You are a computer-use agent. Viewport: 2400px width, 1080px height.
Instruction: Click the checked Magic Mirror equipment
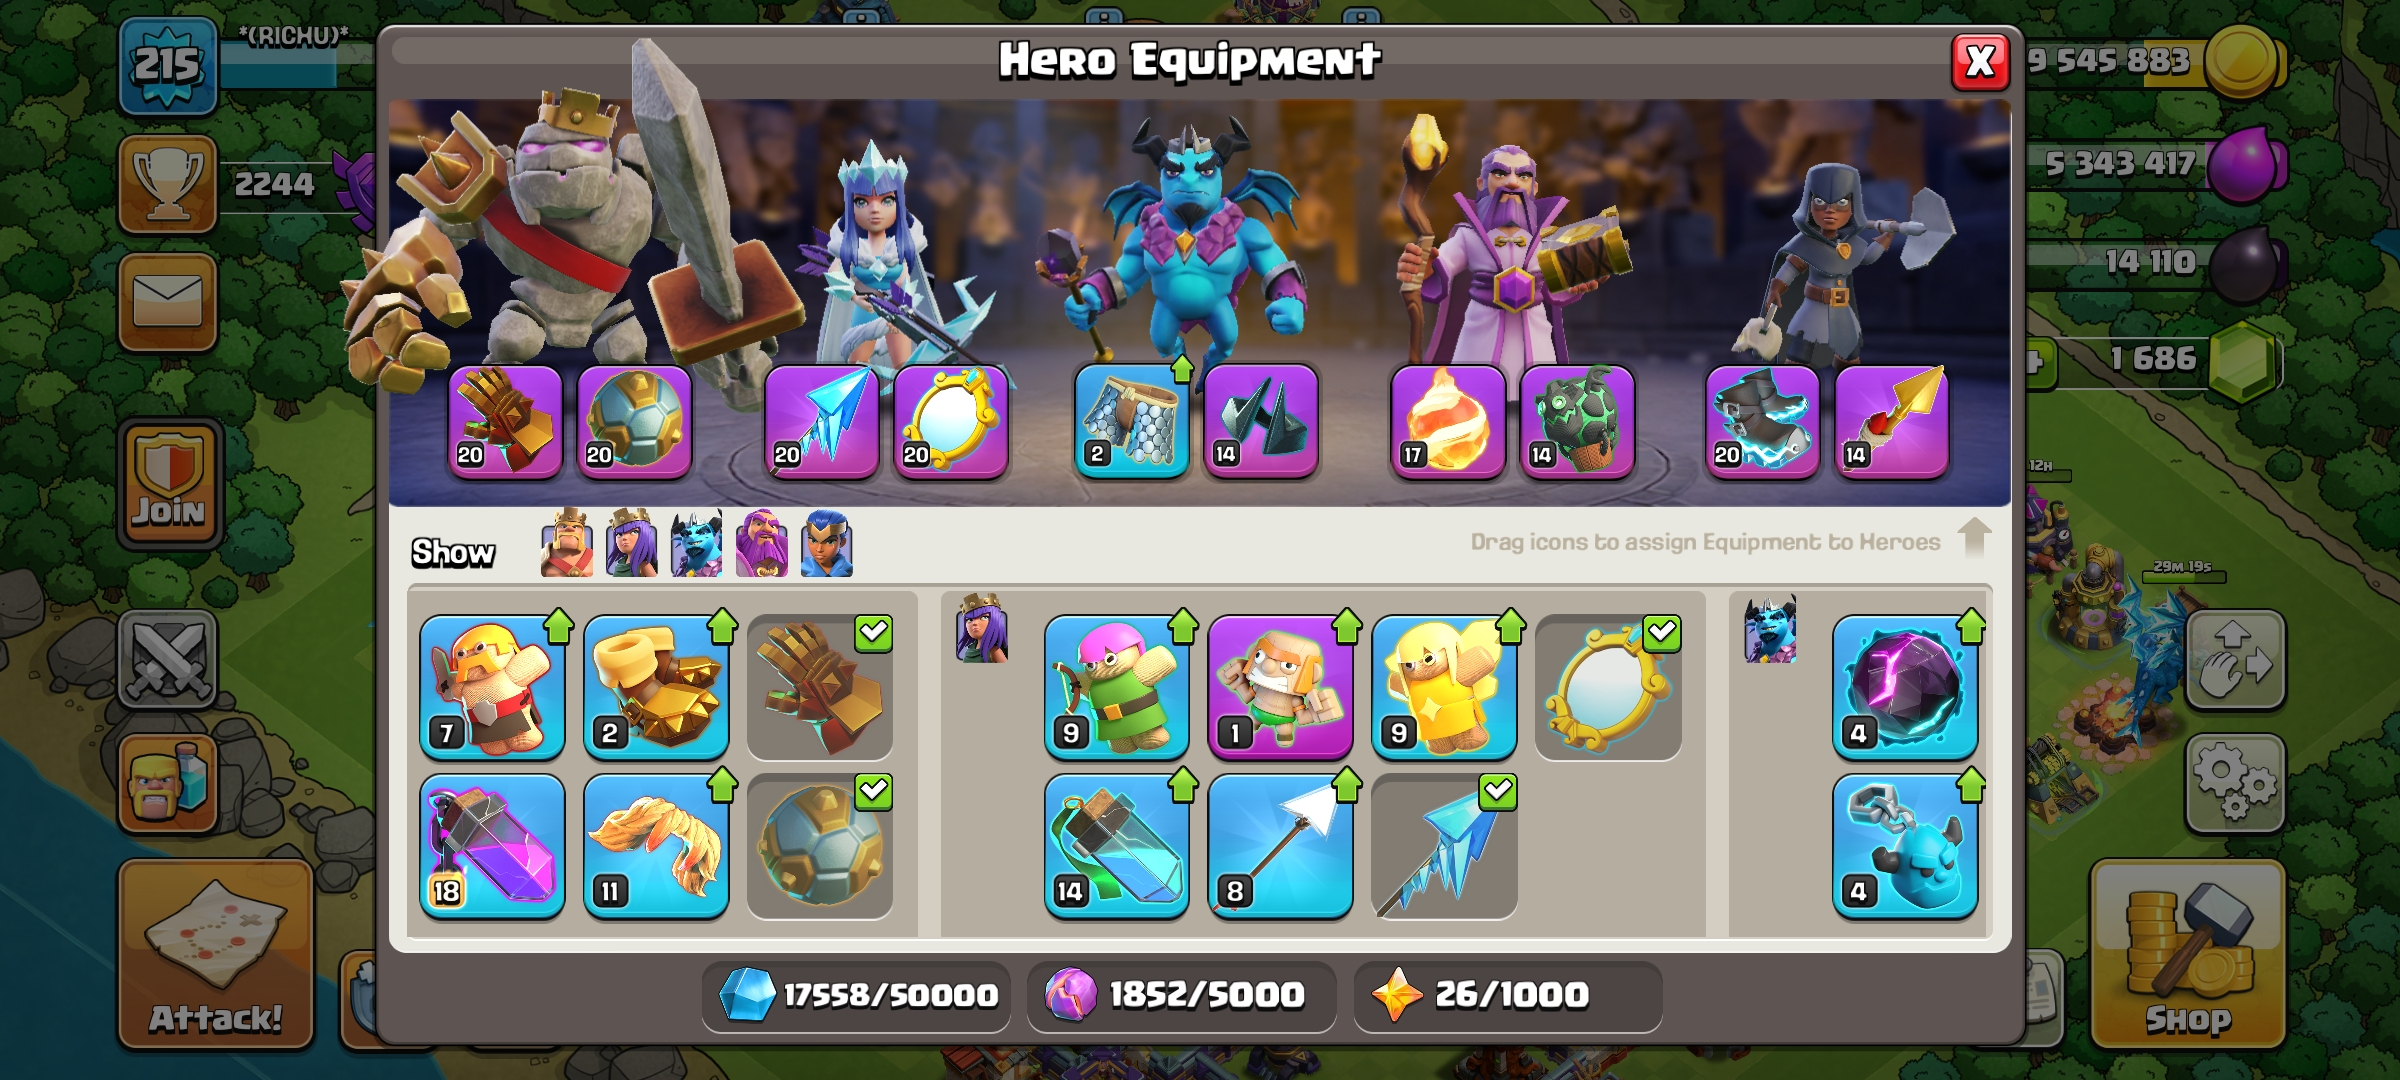(x=1608, y=687)
